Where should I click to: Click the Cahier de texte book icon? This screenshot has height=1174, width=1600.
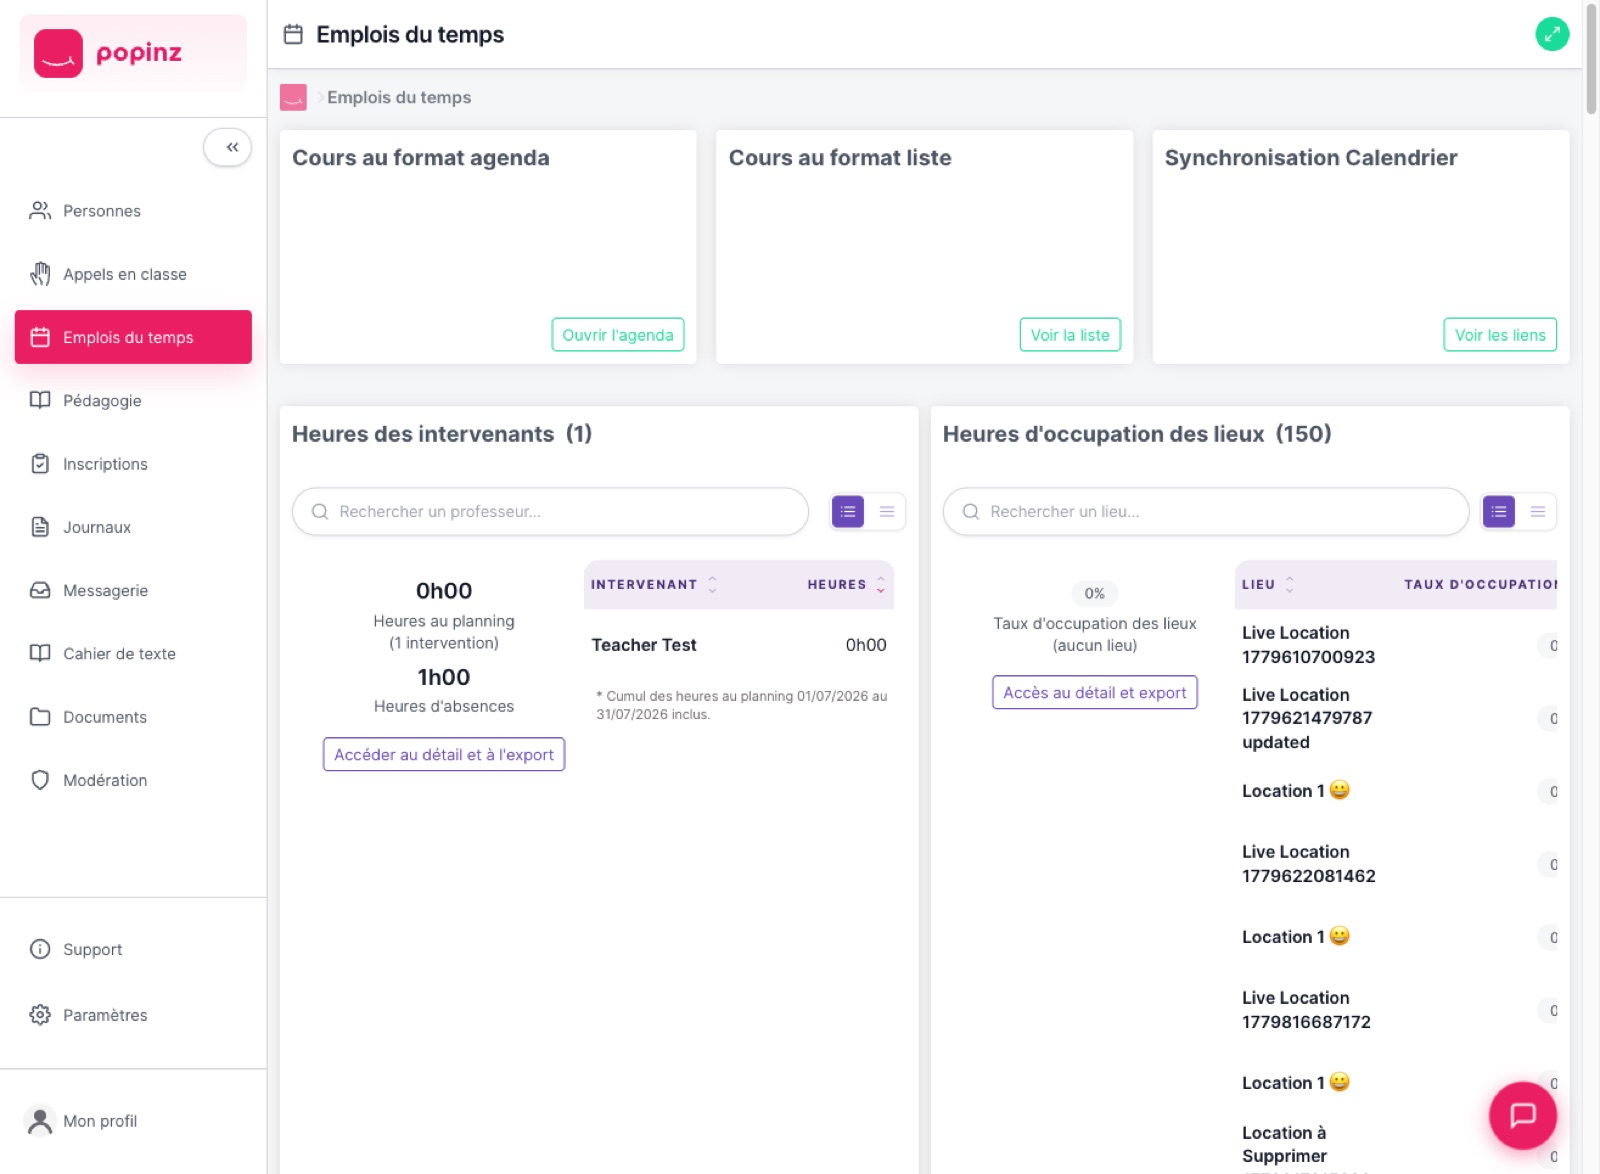[40, 653]
